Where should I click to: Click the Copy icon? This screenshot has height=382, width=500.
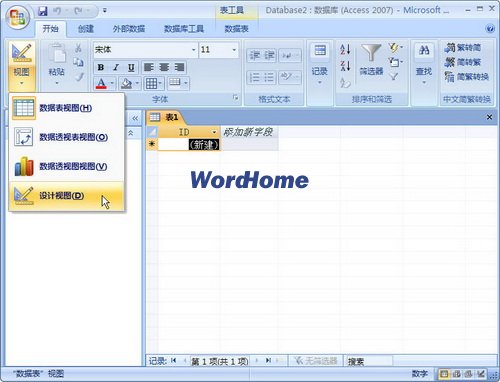pyautogui.click(x=79, y=62)
